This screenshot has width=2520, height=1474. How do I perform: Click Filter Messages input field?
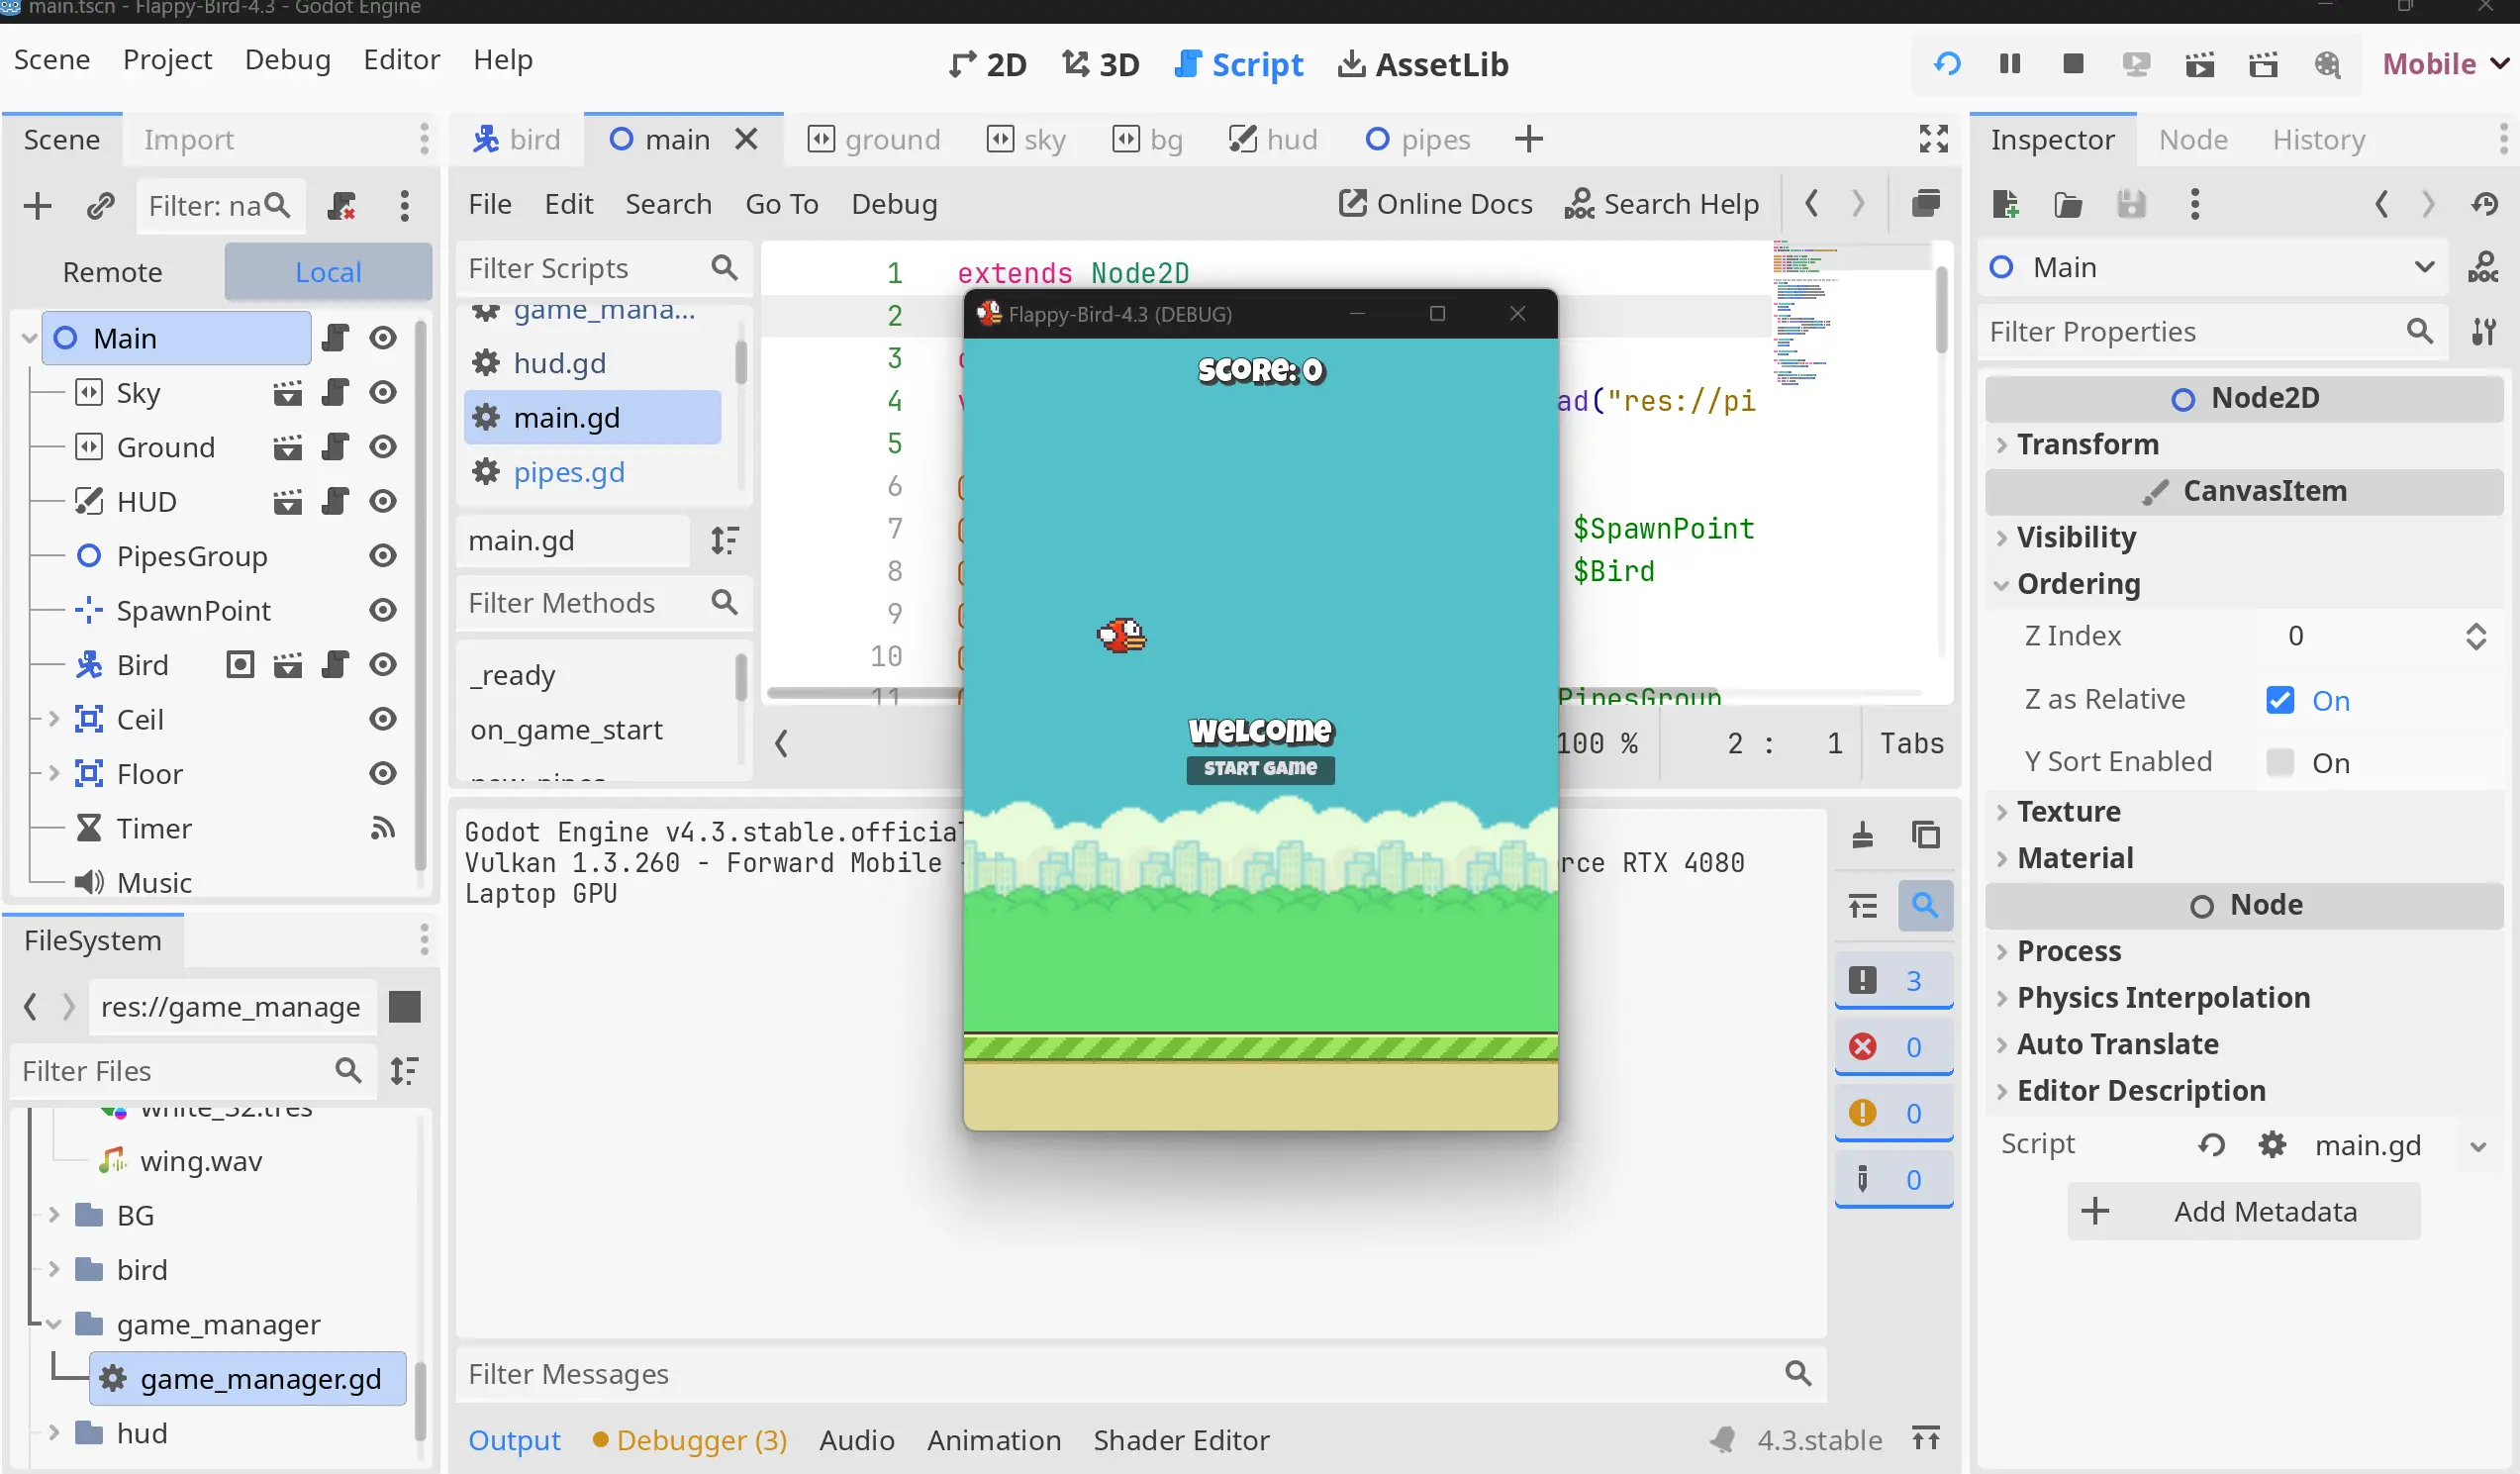(x=1140, y=1375)
